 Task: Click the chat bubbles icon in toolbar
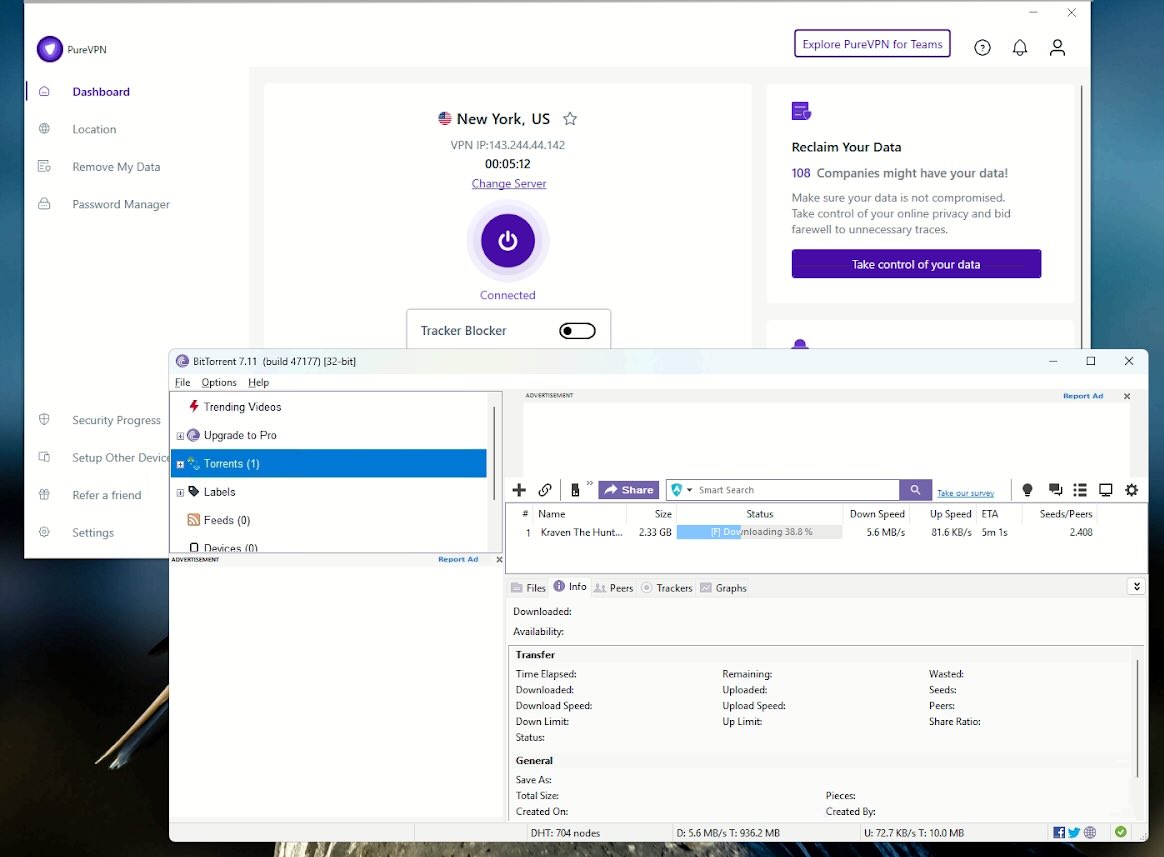pyautogui.click(x=1055, y=490)
